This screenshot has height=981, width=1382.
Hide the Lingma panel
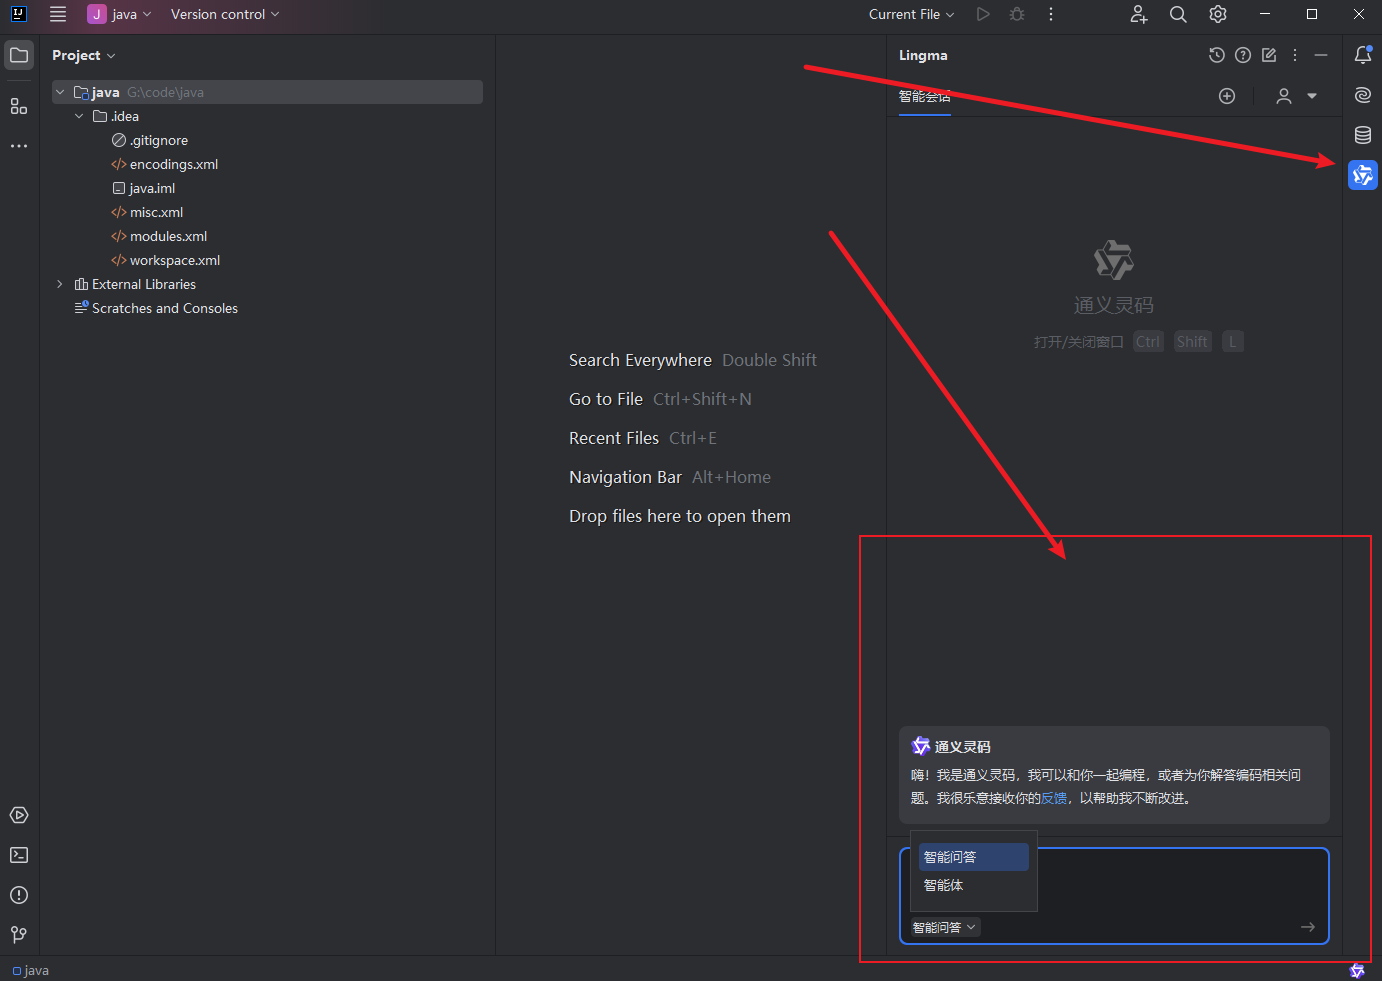1321,55
